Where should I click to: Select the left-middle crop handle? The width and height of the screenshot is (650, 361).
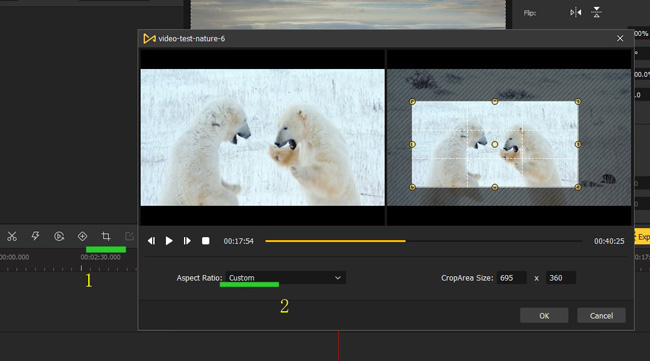coord(412,144)
